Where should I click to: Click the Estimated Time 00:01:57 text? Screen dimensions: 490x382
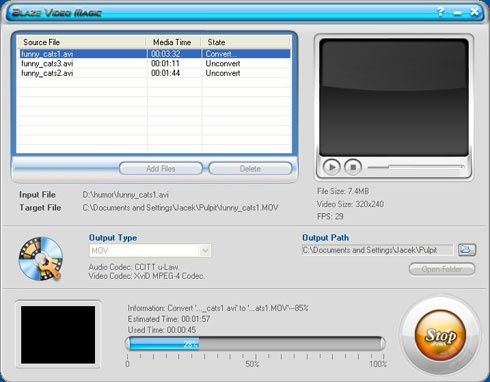[169, 319]
